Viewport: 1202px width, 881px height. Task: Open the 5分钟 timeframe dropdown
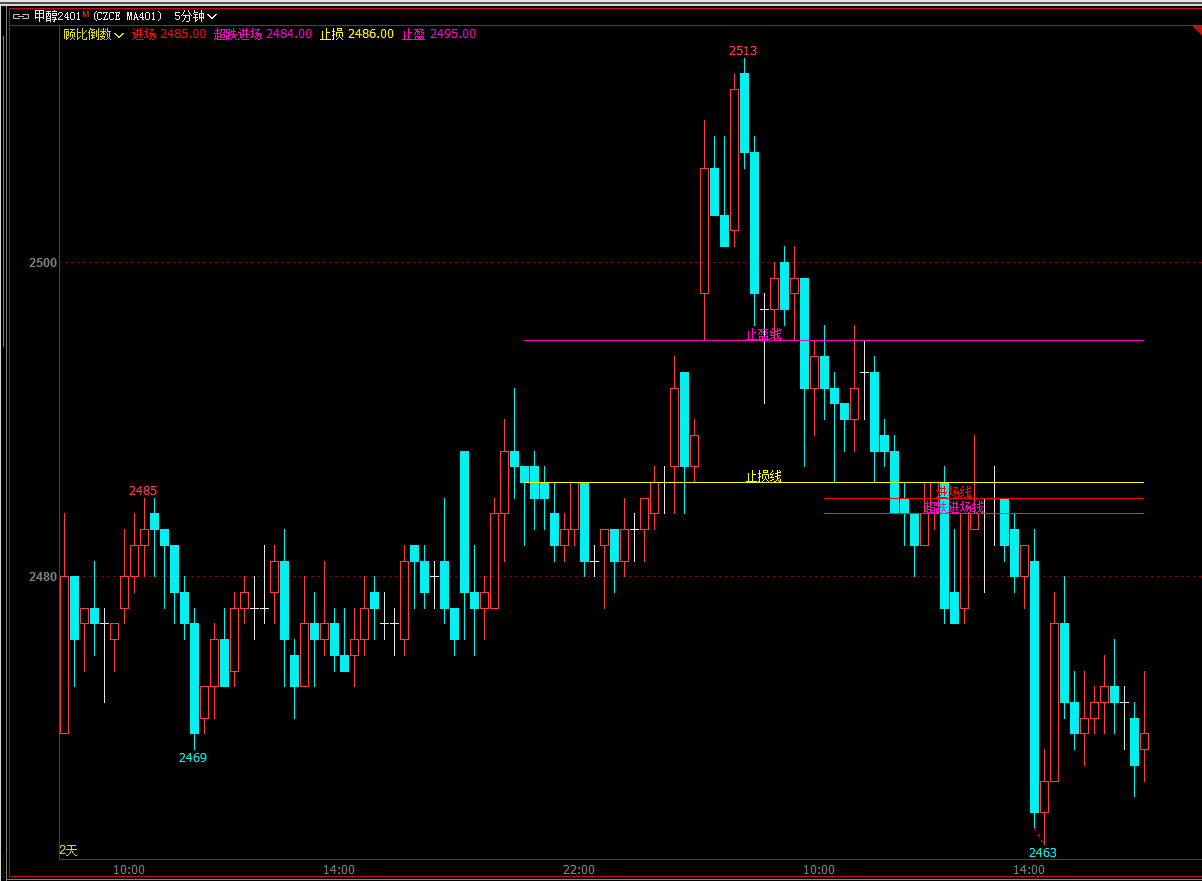[195, 16]
